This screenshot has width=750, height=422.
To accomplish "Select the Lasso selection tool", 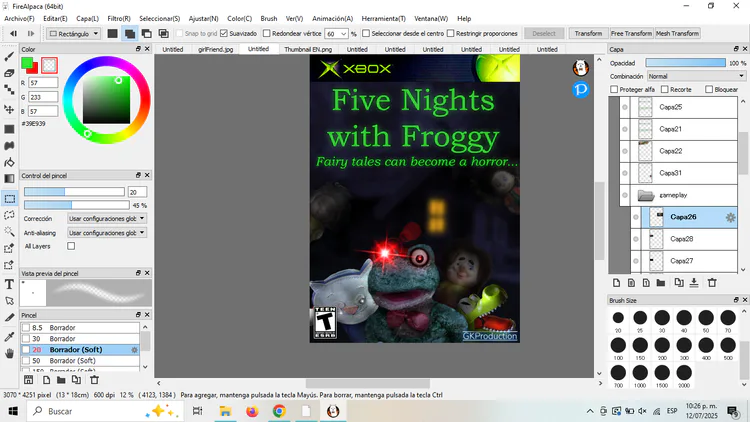I will [x=9, y=215].
